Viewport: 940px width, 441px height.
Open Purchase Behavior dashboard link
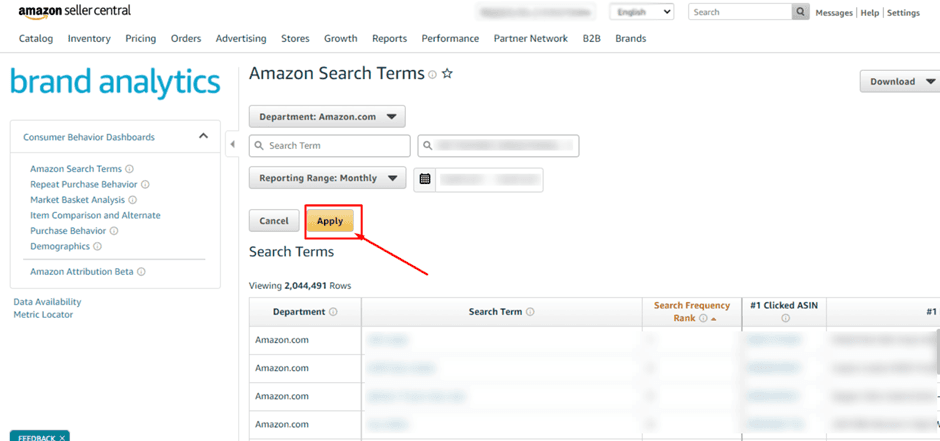click(68, 231)
